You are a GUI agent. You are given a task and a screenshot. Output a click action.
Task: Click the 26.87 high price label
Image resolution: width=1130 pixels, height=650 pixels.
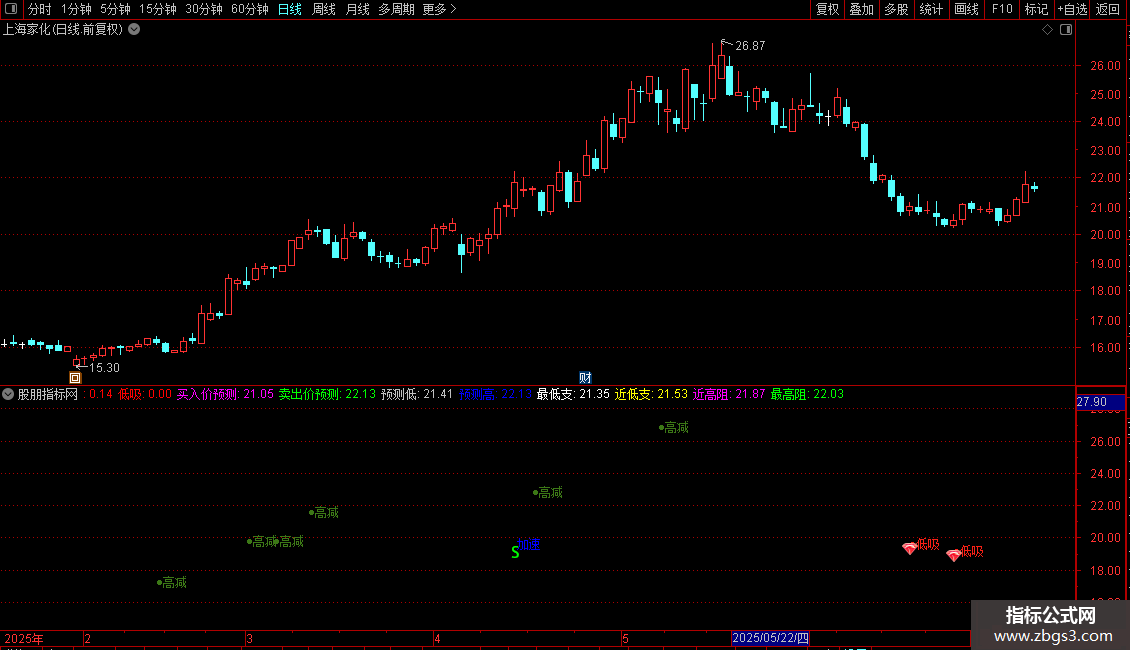[x=750, y=45]
